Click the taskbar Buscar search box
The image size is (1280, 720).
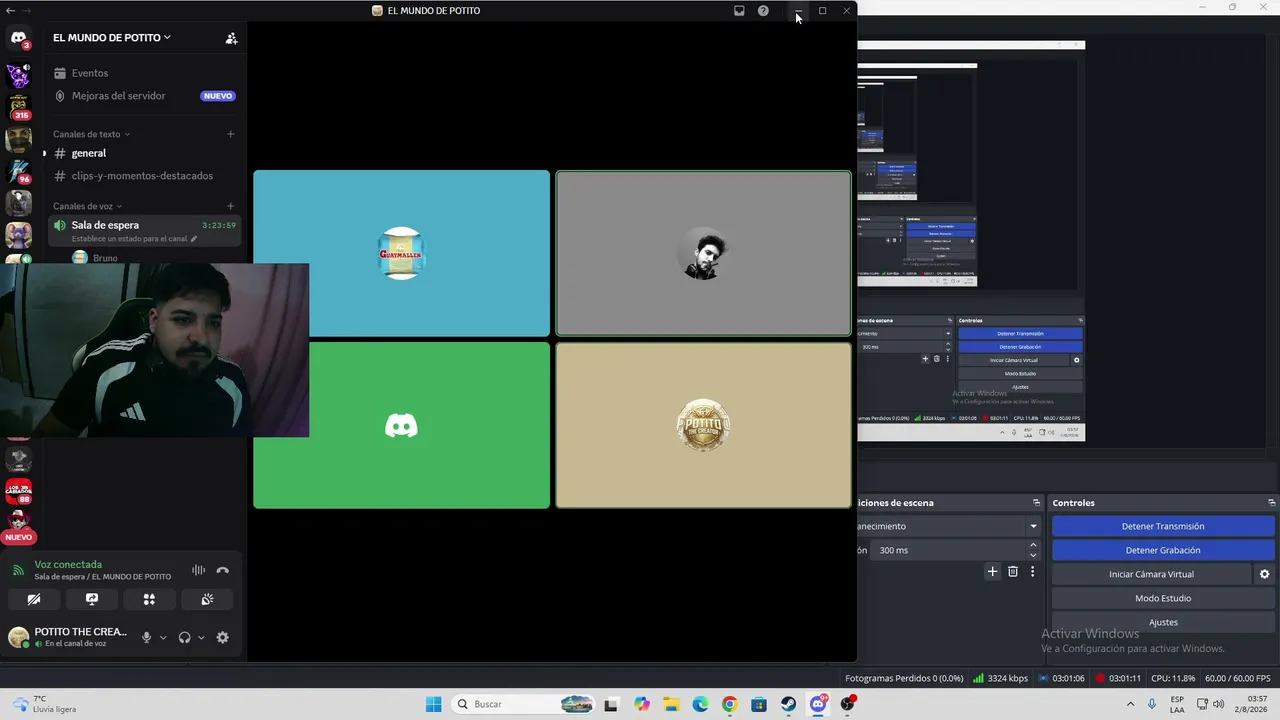pos(525,704)
